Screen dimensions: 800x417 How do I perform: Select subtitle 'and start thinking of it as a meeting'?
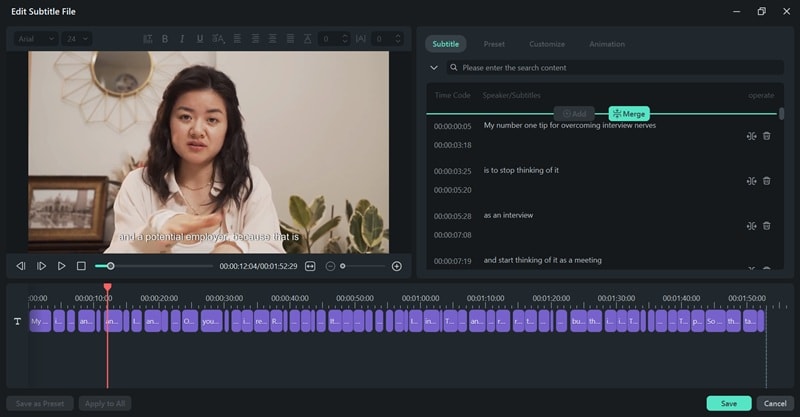(542, 260)
